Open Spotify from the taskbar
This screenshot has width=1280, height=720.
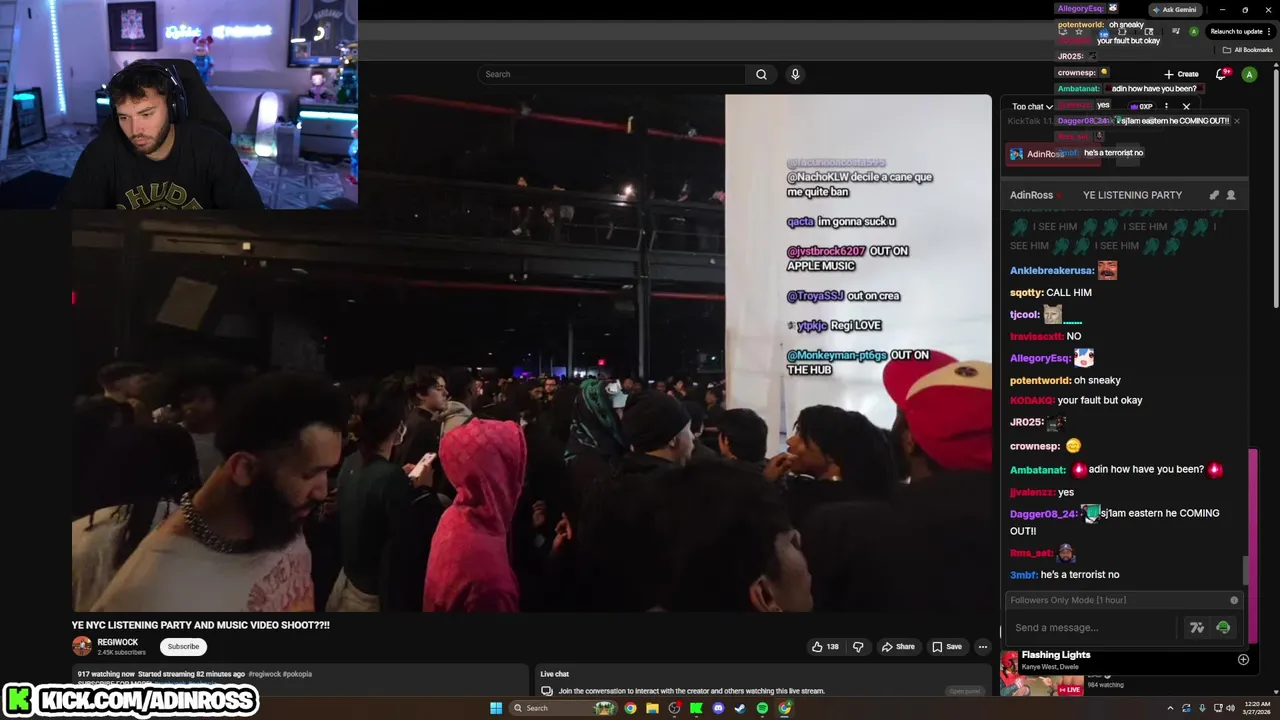click(762, 708)
